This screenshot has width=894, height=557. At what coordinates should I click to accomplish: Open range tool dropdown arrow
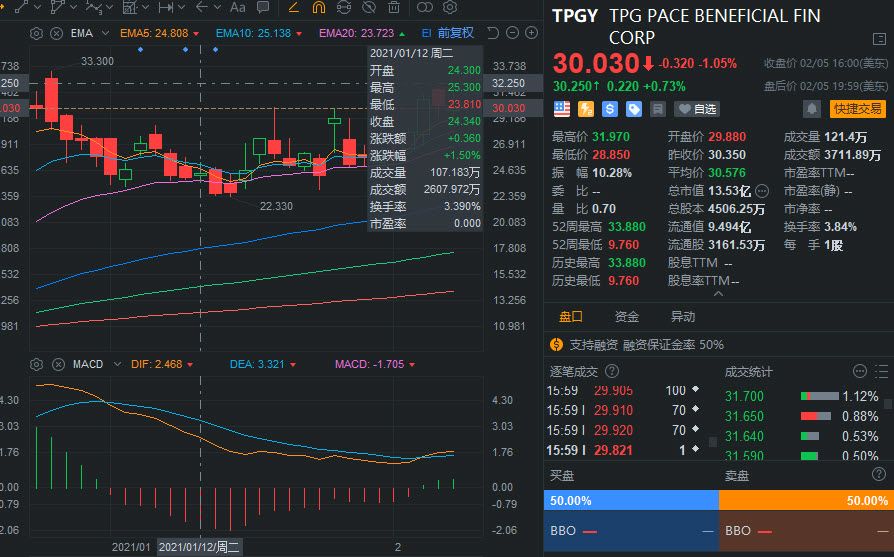click(x=182, y=7)
